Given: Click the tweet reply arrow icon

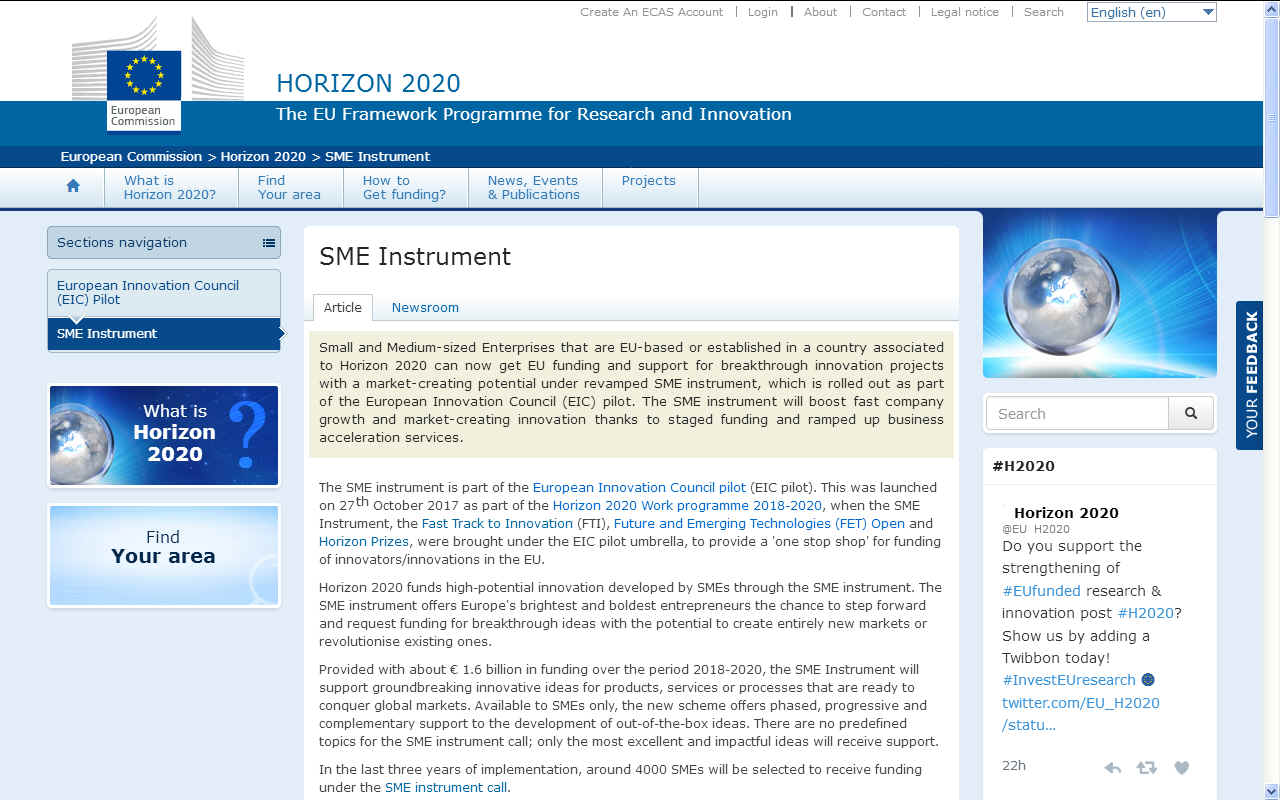Looking at the screenshot, I should (x=1112, y=768).
